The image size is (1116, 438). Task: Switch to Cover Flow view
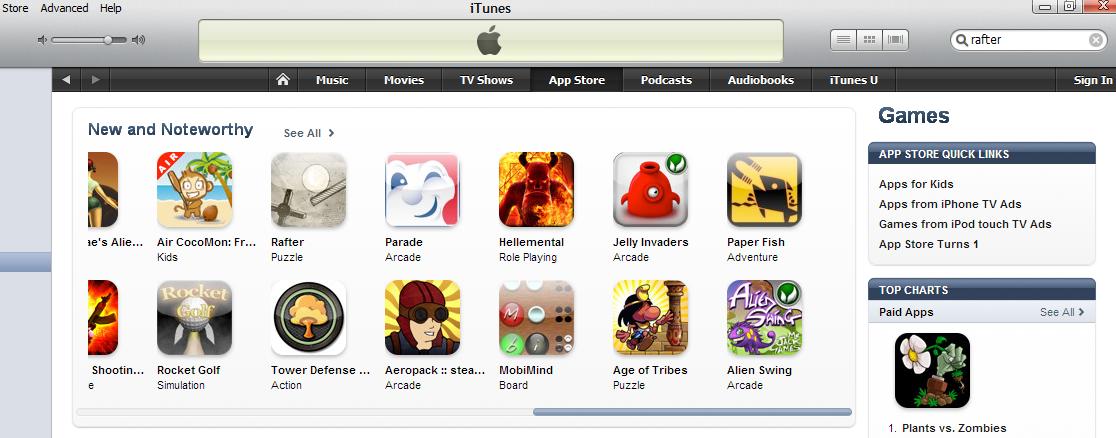895,40
